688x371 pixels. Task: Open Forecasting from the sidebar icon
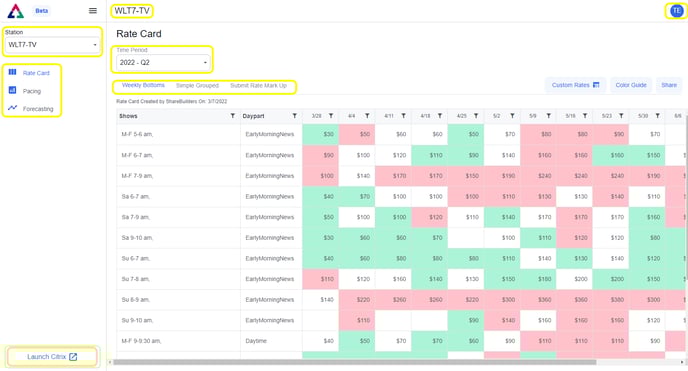coord(12,108)
